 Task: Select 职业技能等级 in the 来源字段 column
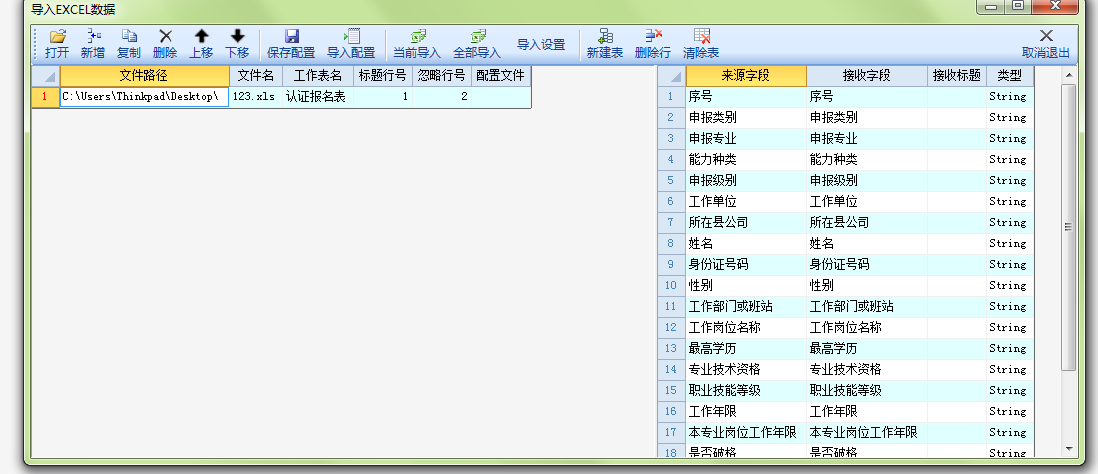pos(746,391)
